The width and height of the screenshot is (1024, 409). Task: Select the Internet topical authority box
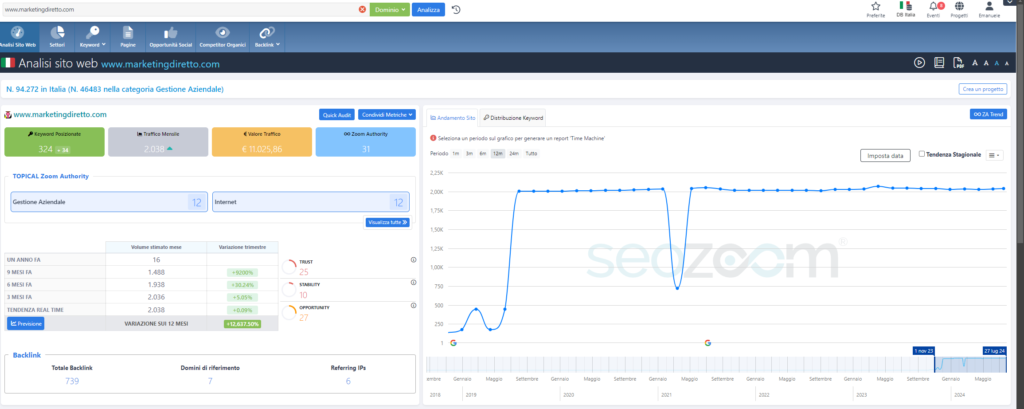tap(311, 202)
